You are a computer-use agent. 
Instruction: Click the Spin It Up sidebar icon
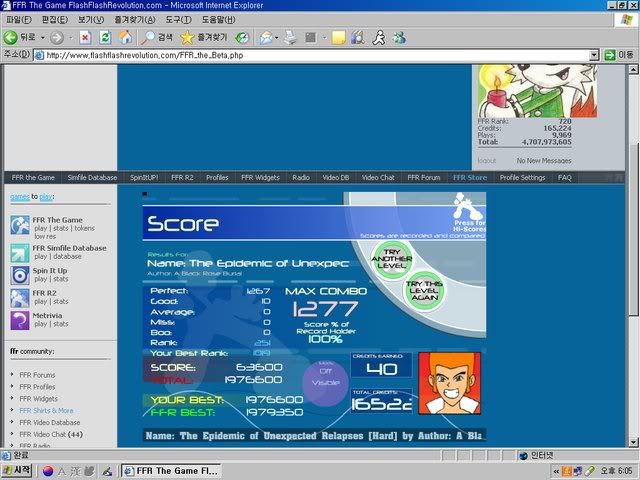[19, 275]
